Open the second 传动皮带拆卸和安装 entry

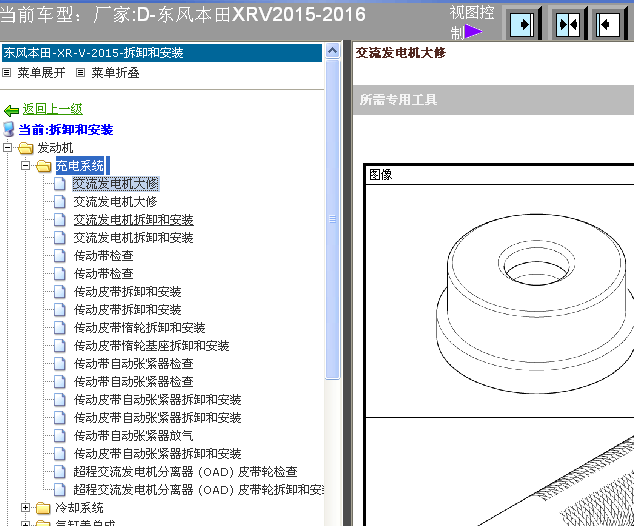pos(127,310)
